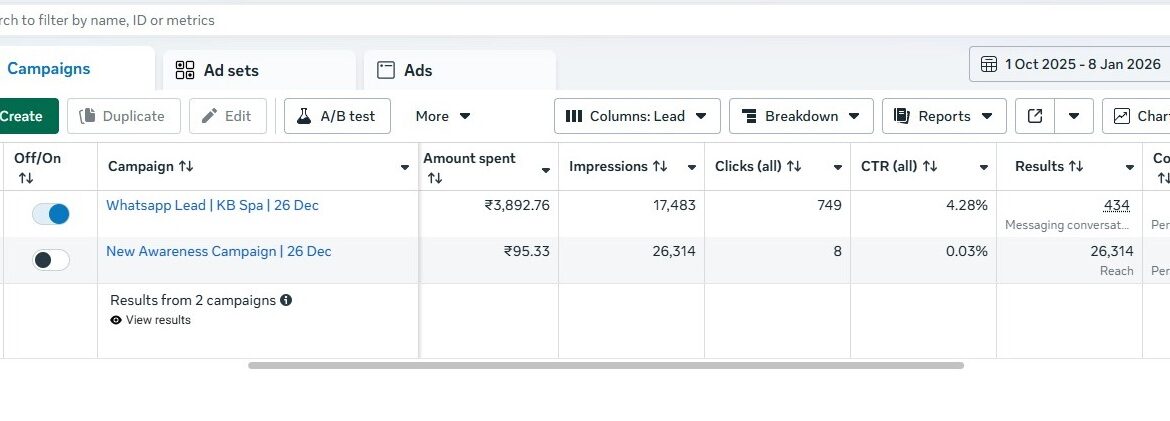Sort by CTR (all) arrows

pos(930,166)
